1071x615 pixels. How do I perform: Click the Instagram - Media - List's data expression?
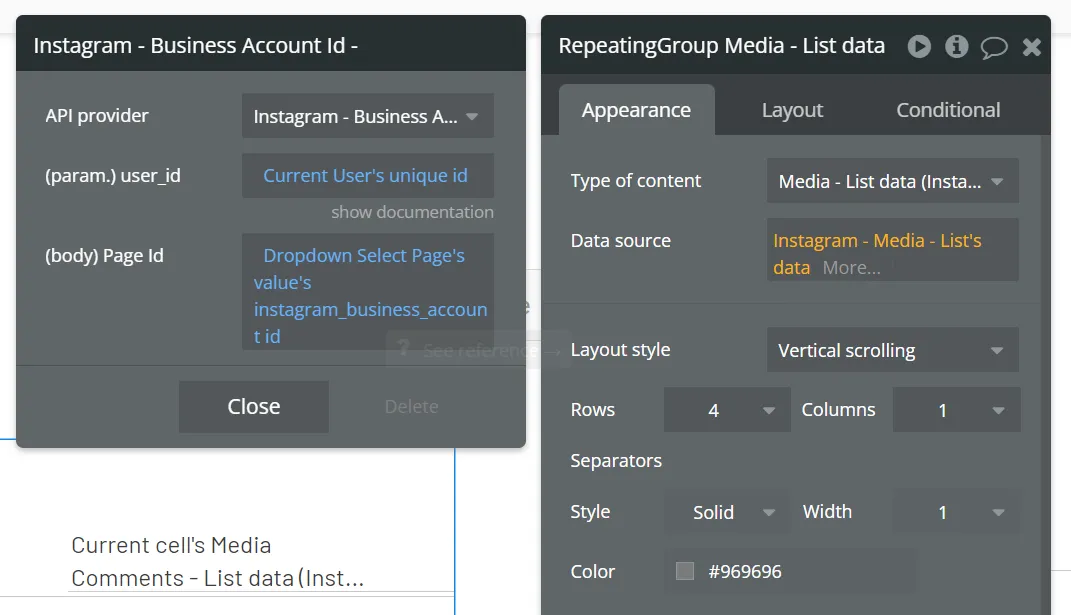(x=877, y=254)
